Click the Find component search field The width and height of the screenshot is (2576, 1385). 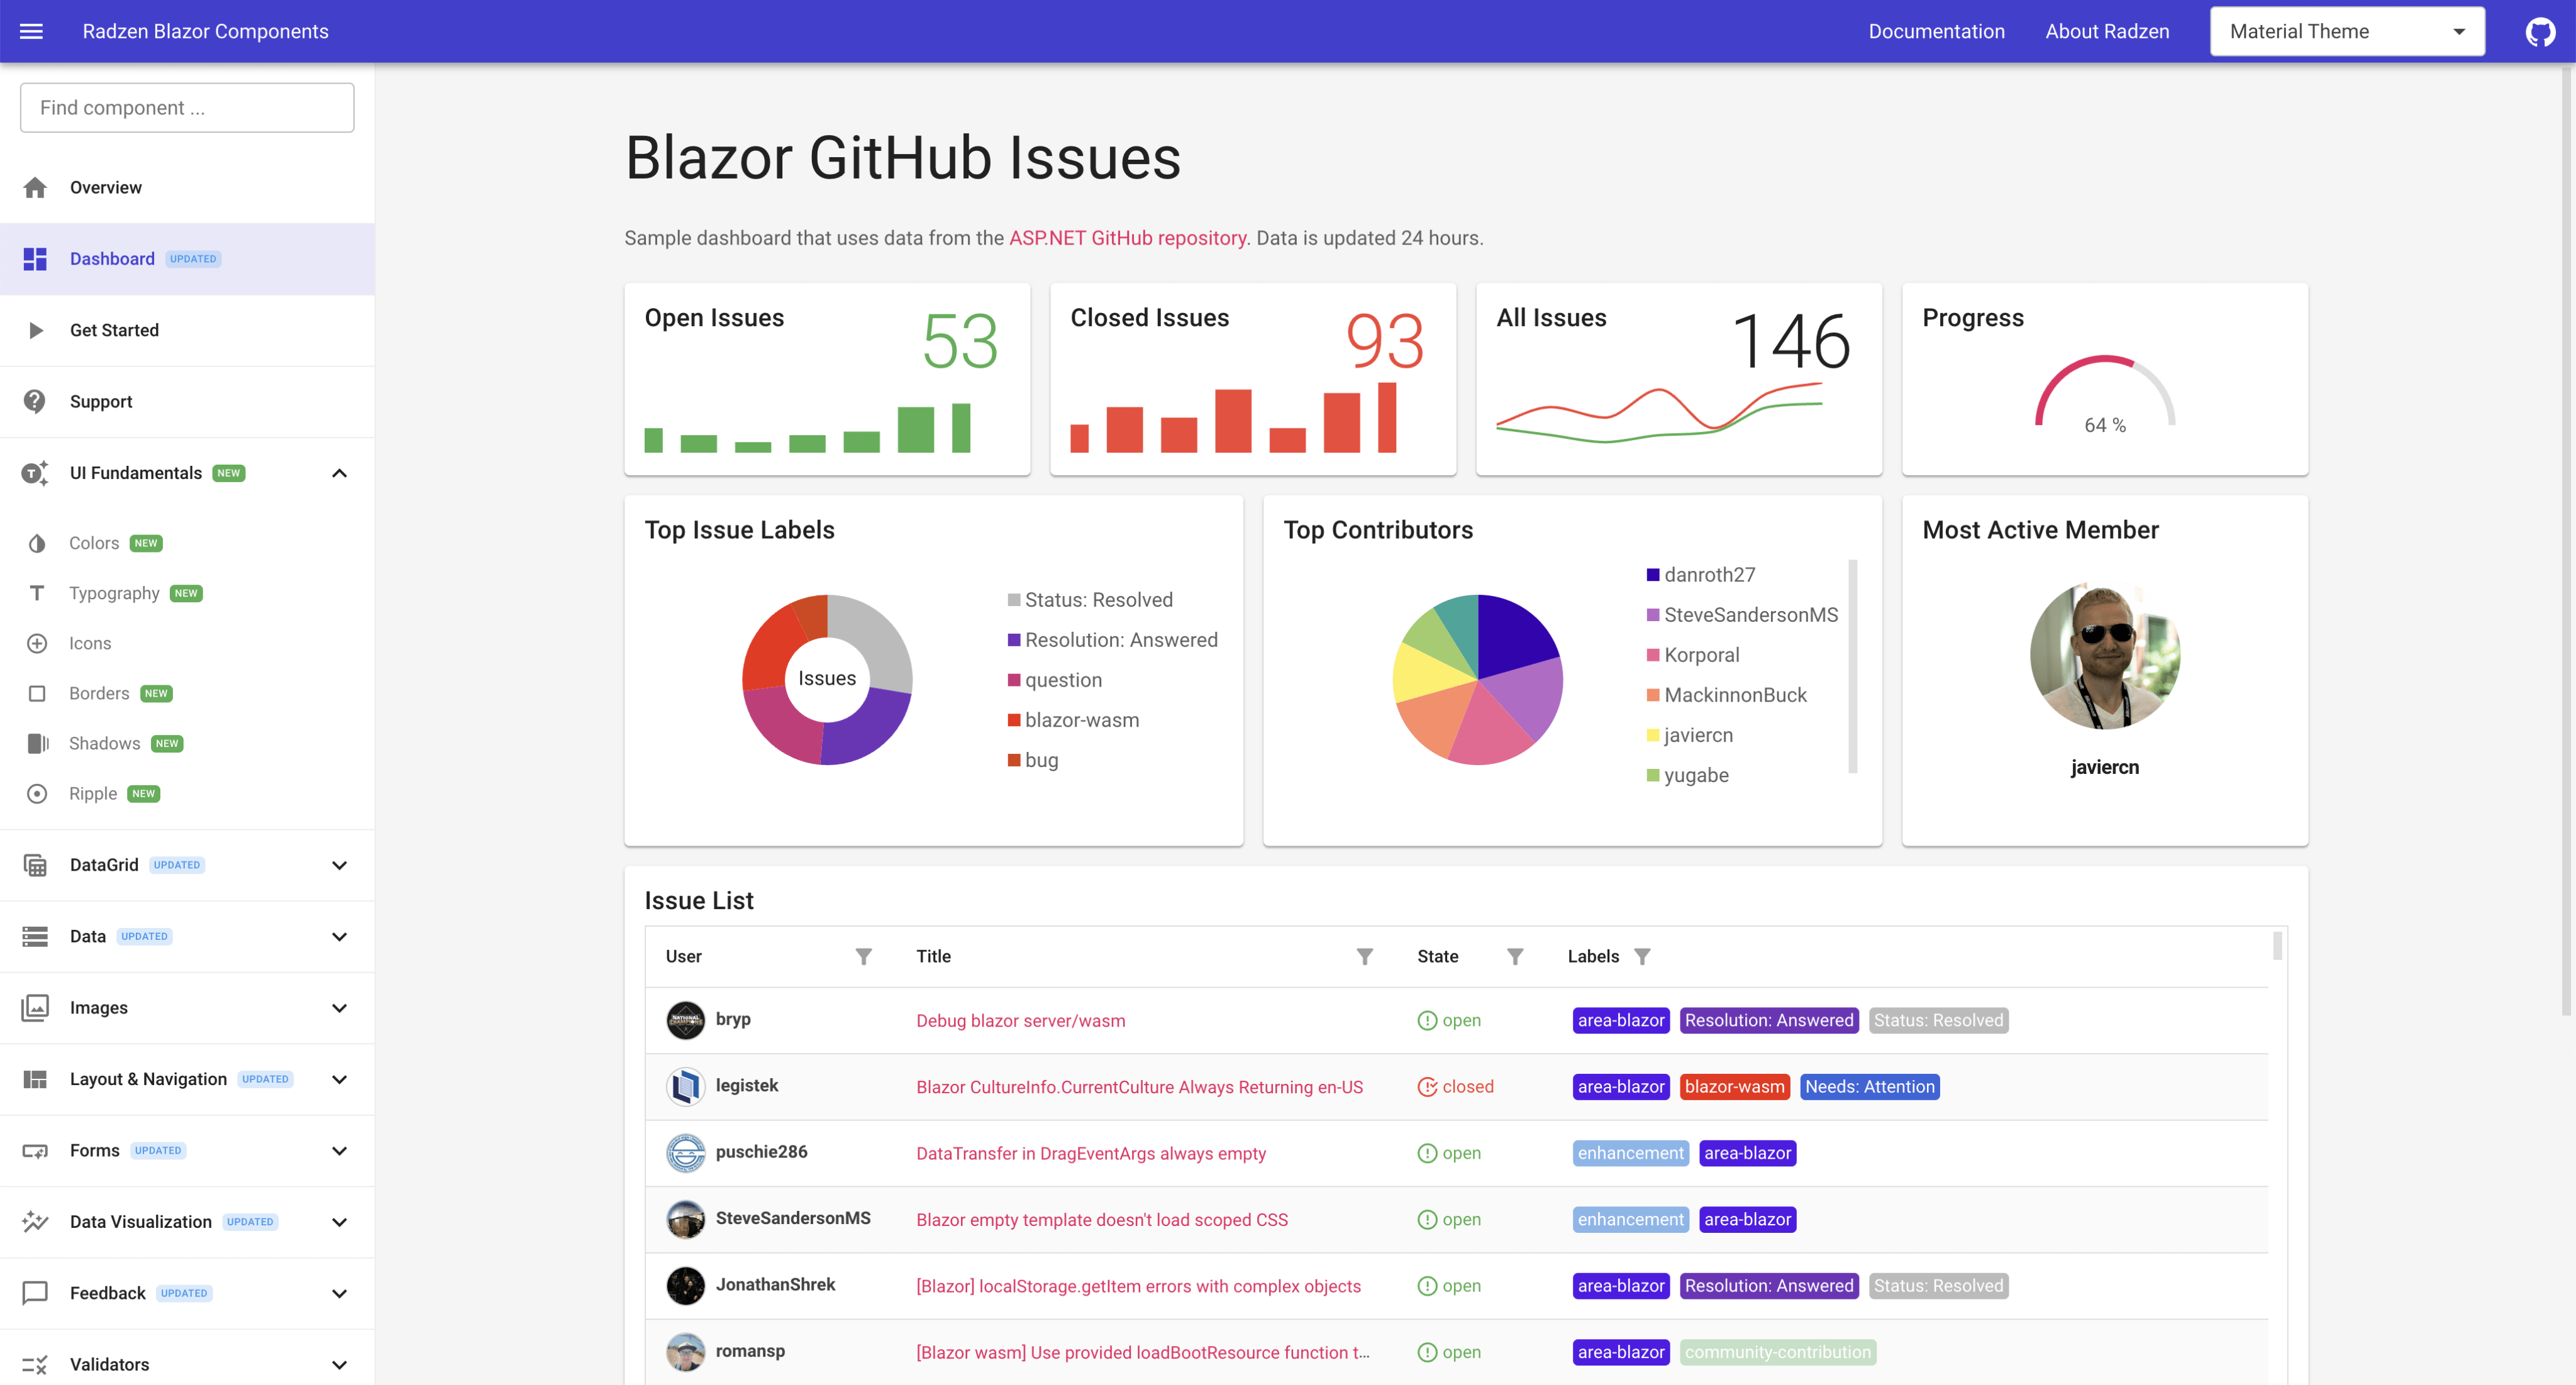pos(187,107)
